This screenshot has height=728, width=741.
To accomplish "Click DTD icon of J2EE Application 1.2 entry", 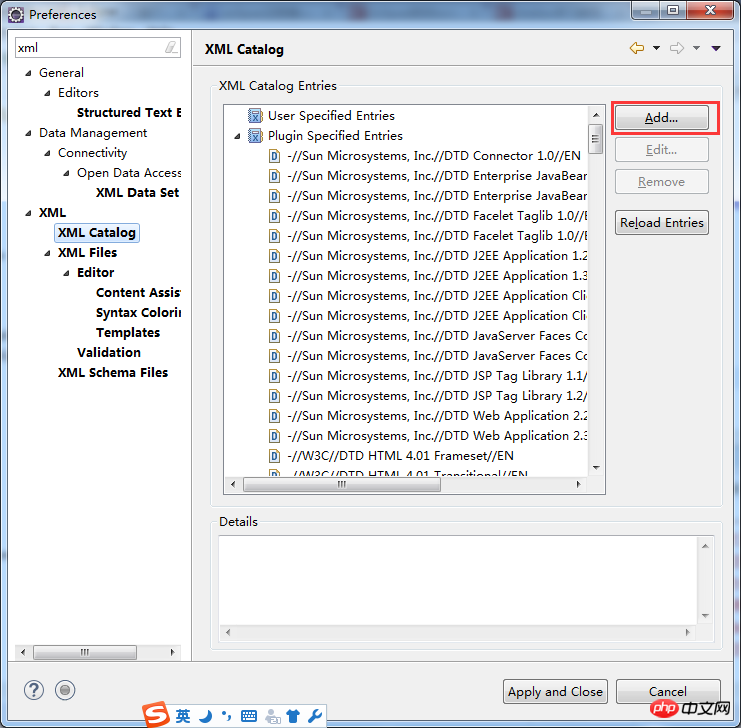I will 274,256.
